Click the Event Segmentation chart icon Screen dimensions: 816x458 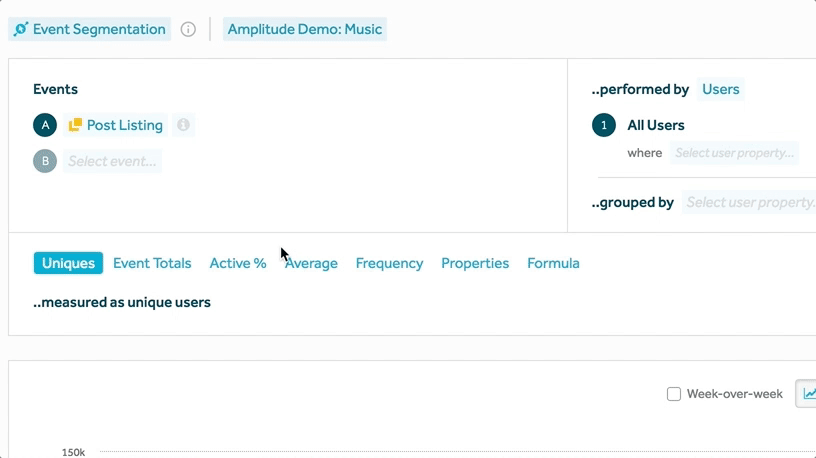click(21, 29)
